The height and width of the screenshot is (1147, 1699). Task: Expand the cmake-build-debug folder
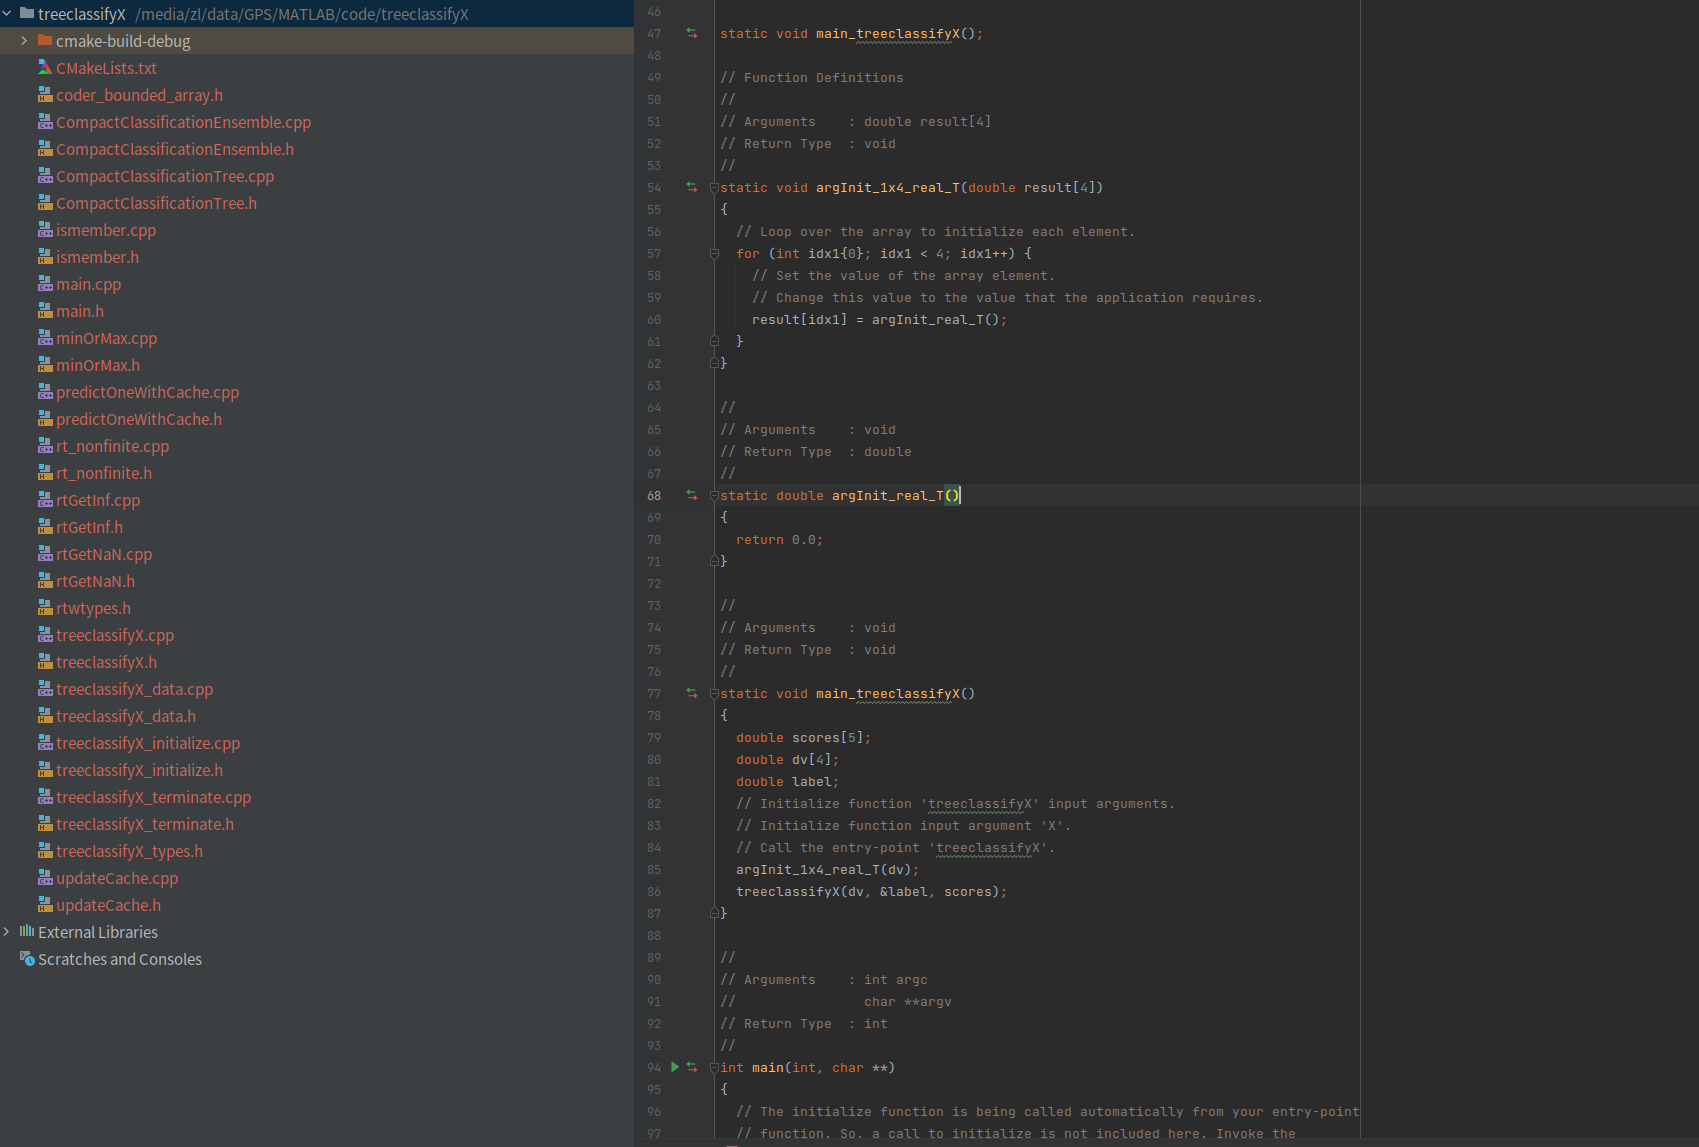tap(24, 41)
